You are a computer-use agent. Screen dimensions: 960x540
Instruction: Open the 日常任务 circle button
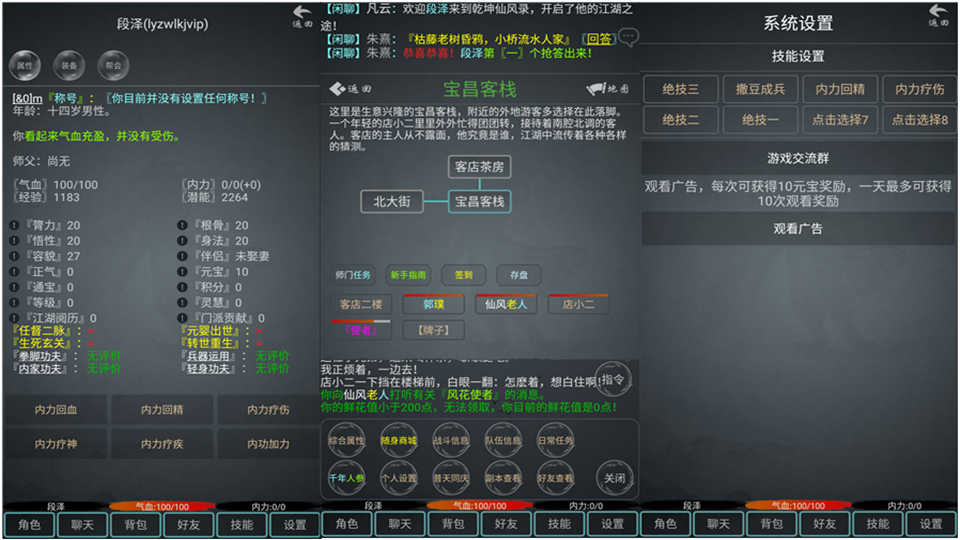click(555, 440)
